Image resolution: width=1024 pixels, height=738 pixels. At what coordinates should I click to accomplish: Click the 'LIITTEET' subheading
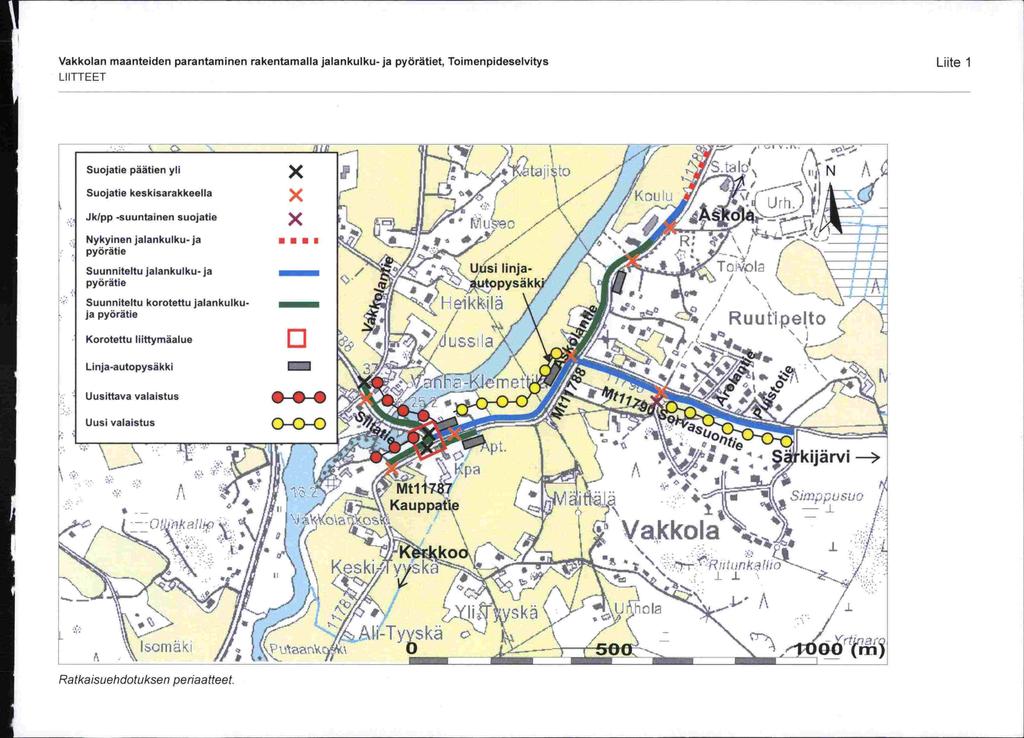coord(82,77)
